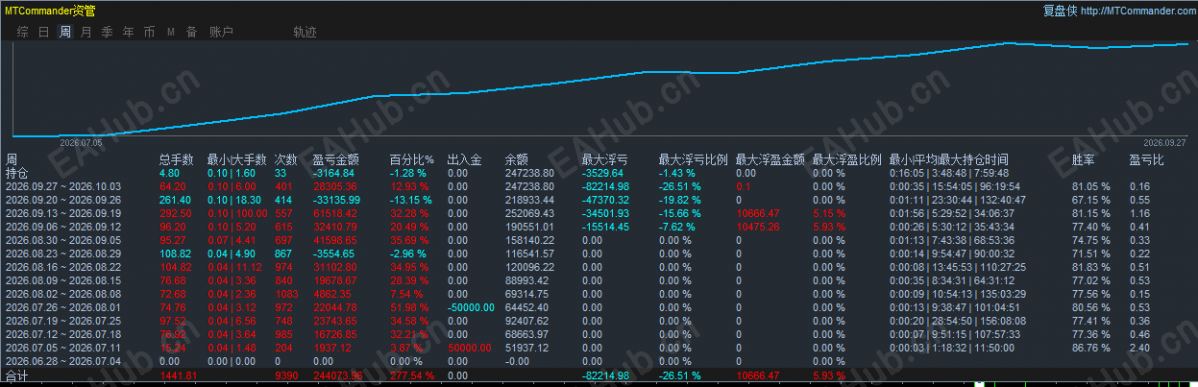Click the trade count 1083
Viewport: 1198px width, 387px height.
[x=286, y=293]
